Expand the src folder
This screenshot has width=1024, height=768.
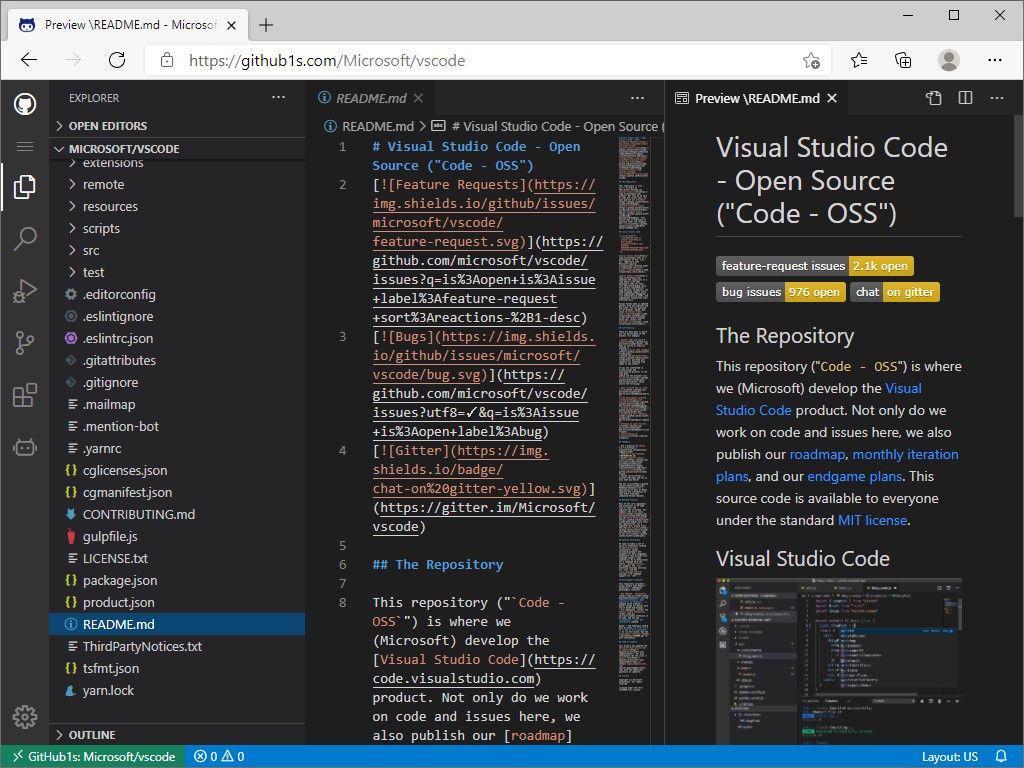(x=91, y=250)
